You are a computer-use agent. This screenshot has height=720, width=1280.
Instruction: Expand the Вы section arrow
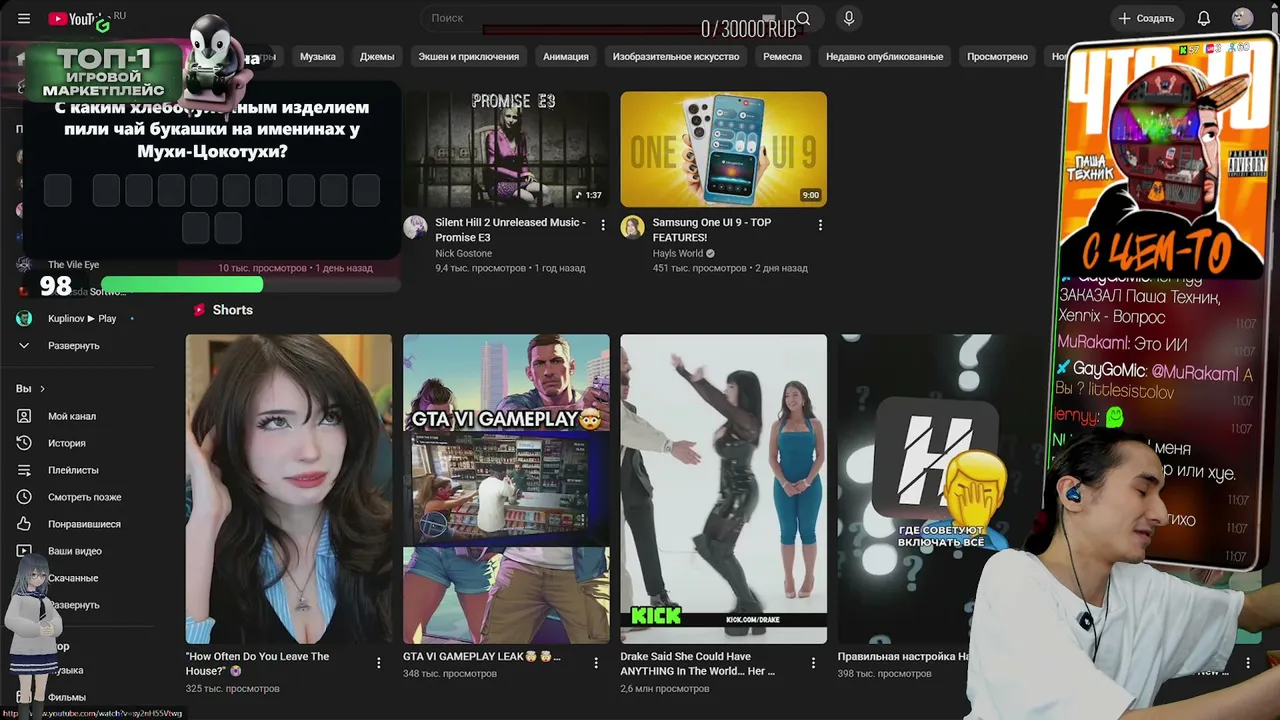42,389
